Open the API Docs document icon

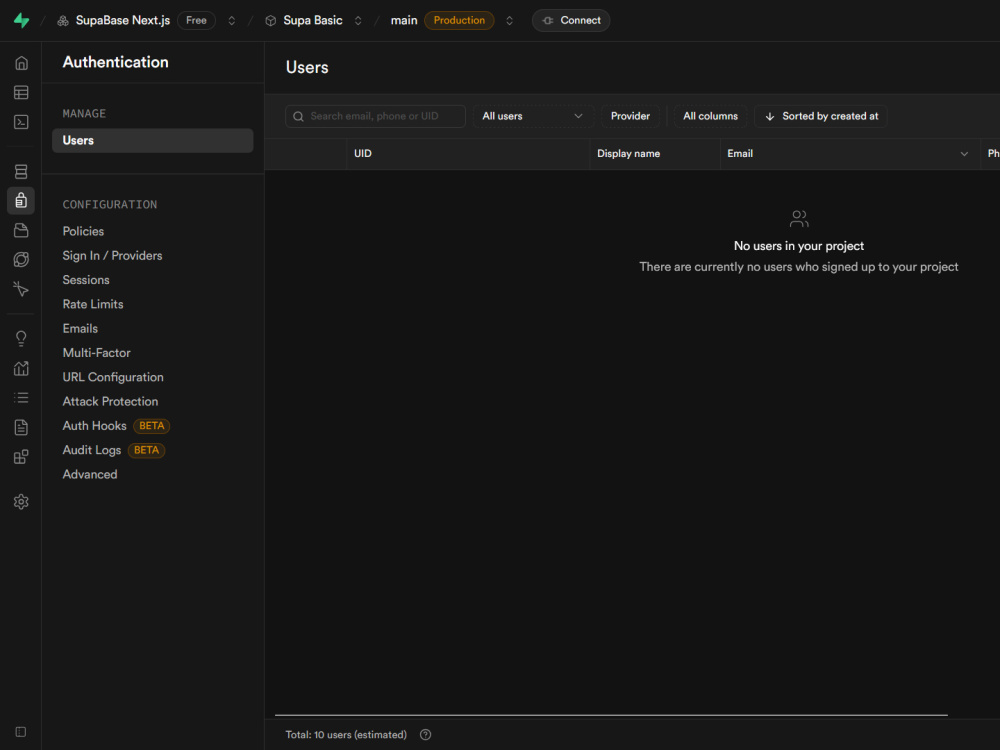[x=21, y=427]
